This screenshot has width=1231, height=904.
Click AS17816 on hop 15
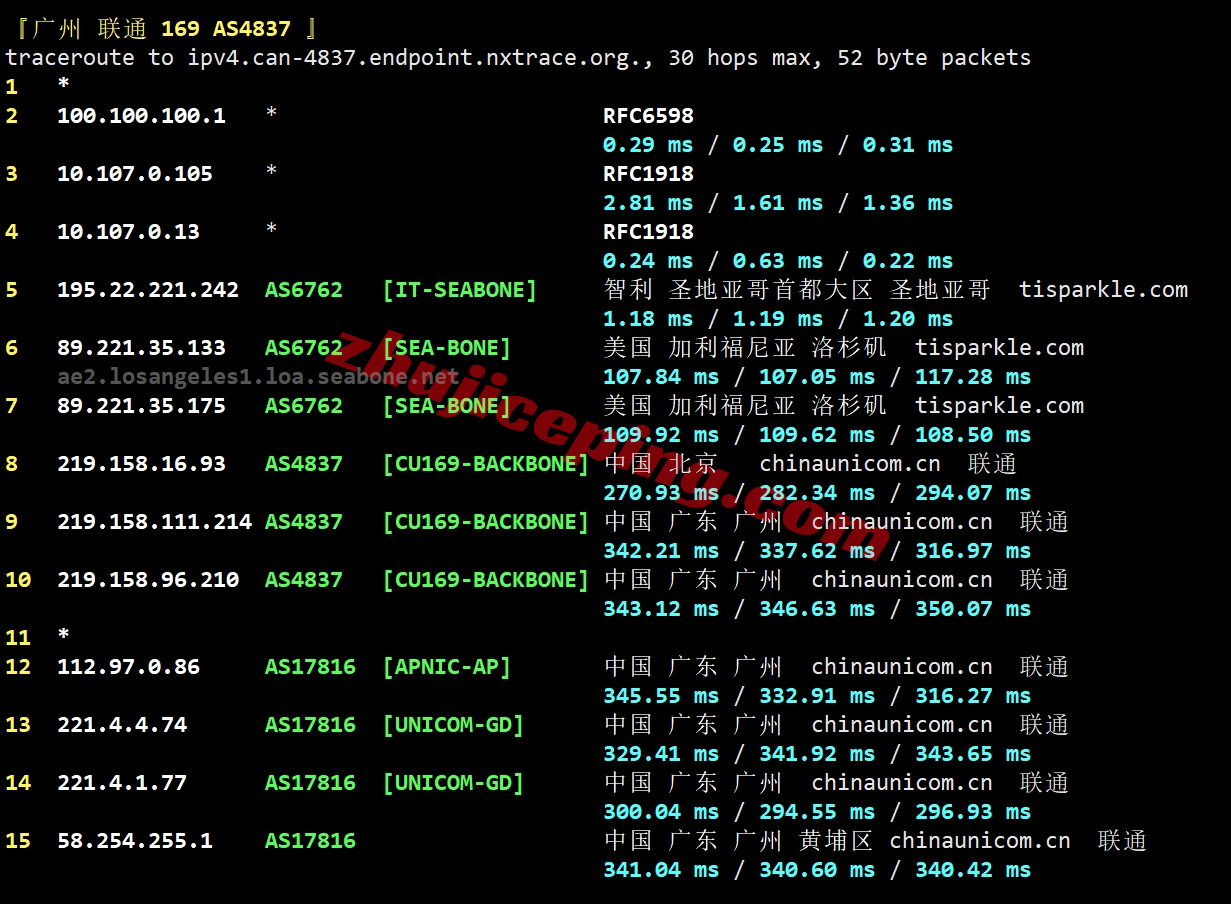(x=310, y=841)
